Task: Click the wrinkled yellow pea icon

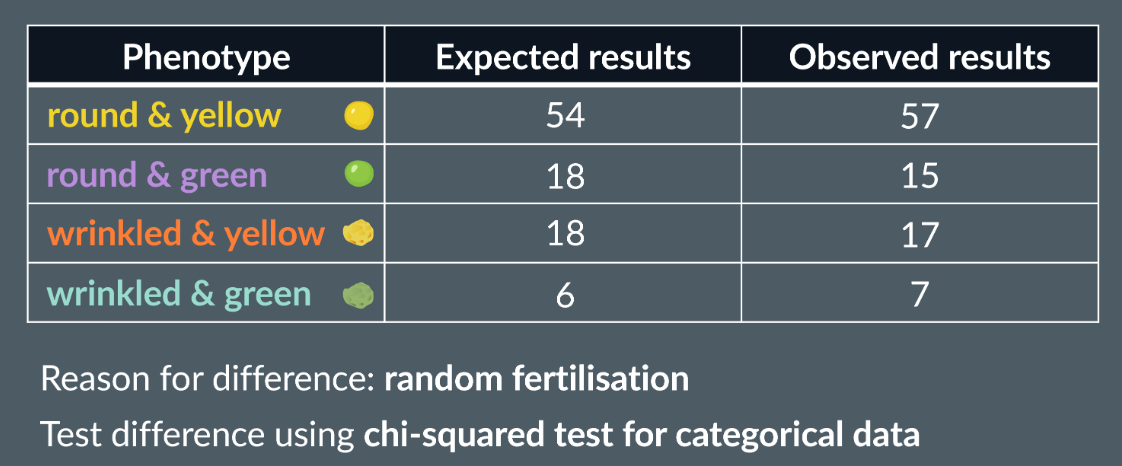Action: point(359,234)
